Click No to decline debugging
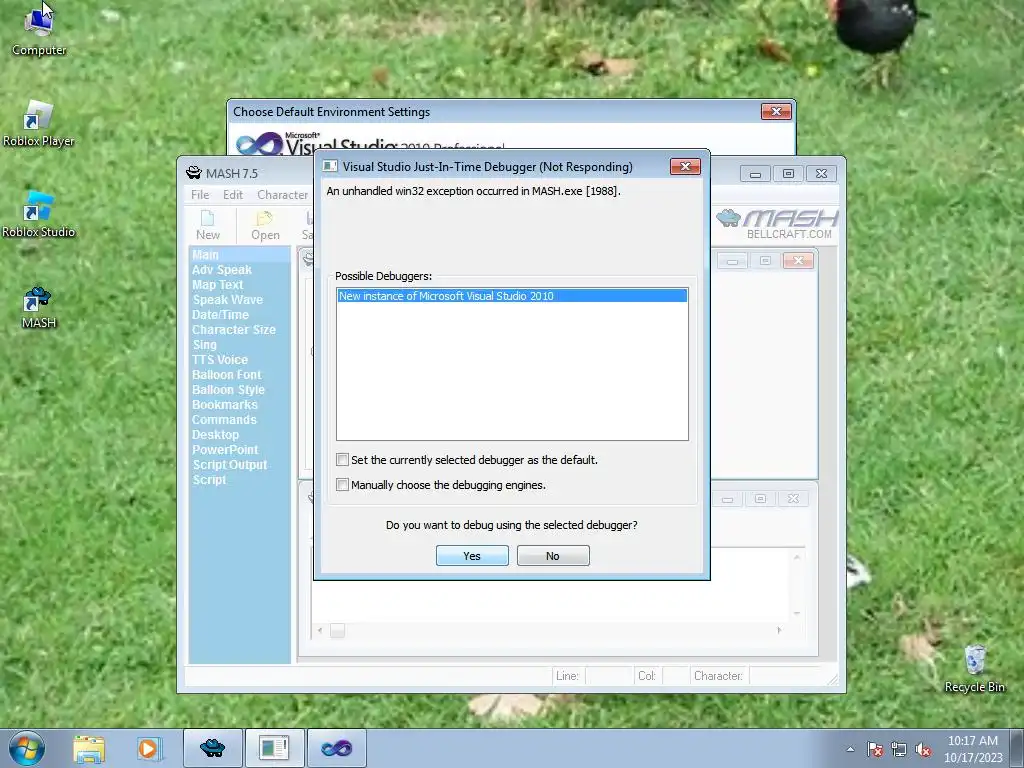The image size is (1024, 768). click(553, 556)
